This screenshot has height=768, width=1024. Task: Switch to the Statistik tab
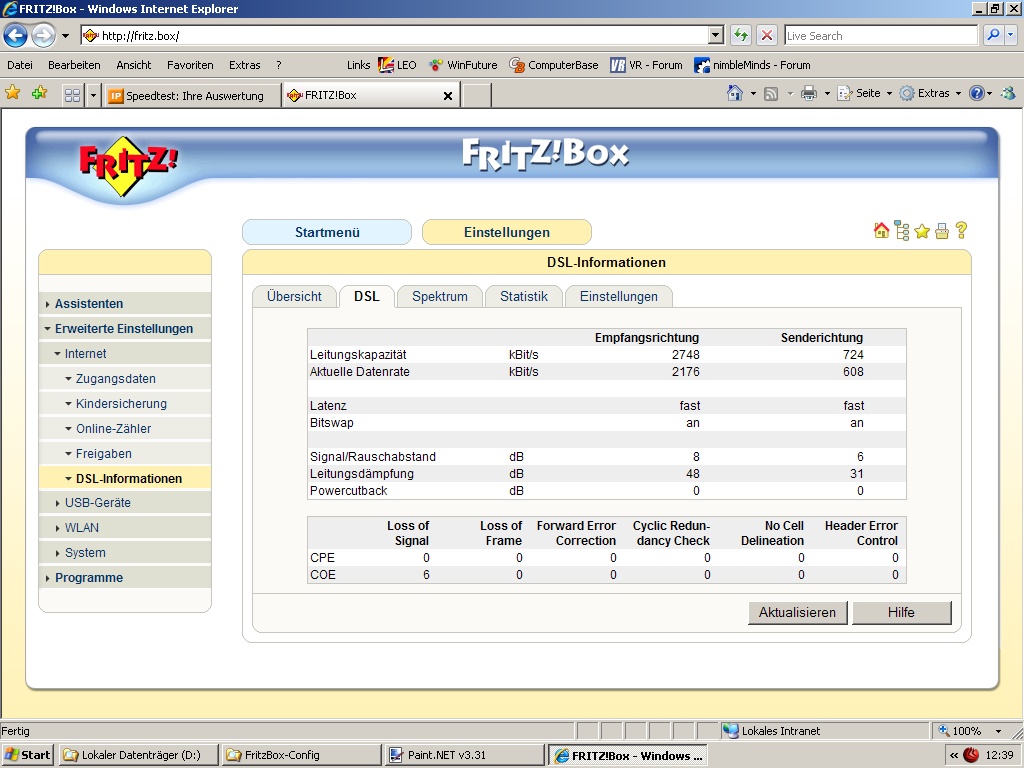pos(524,296)
